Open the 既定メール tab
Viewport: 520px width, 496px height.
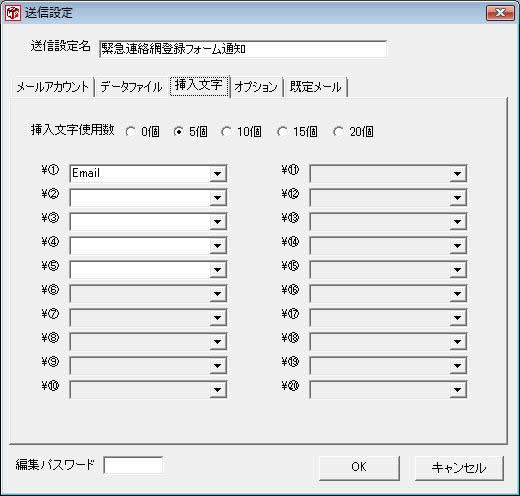coord(315,87)
